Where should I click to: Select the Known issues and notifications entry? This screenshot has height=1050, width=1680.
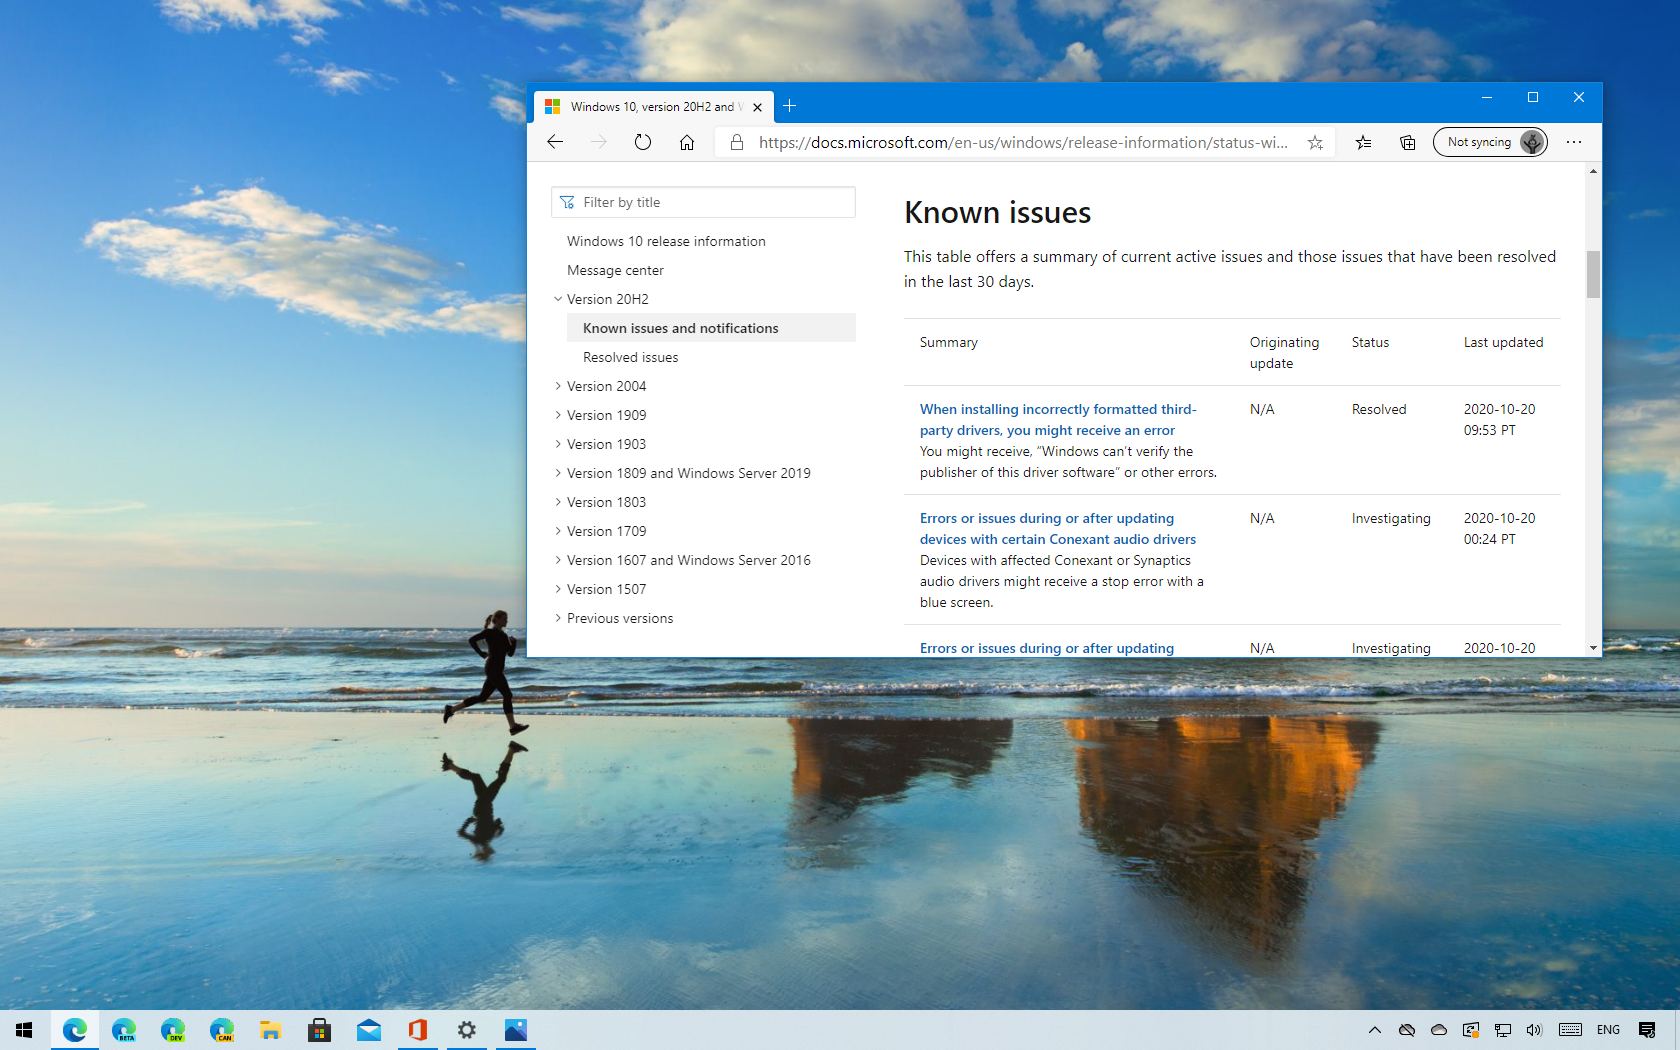click(x=680, y=327)
